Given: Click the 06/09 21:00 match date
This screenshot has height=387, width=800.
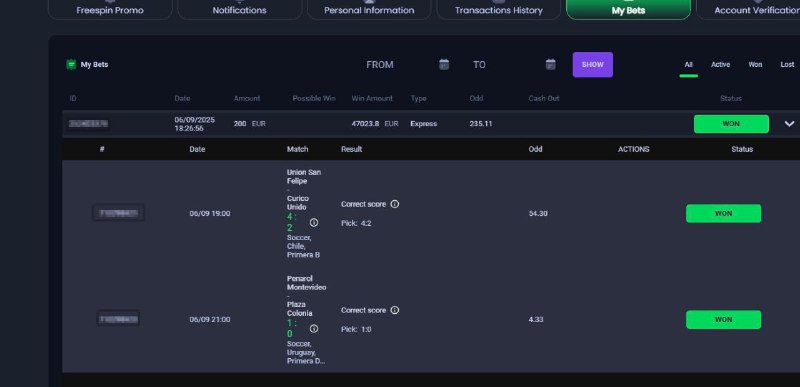Looking at the screenshot, I should point(210,320).
